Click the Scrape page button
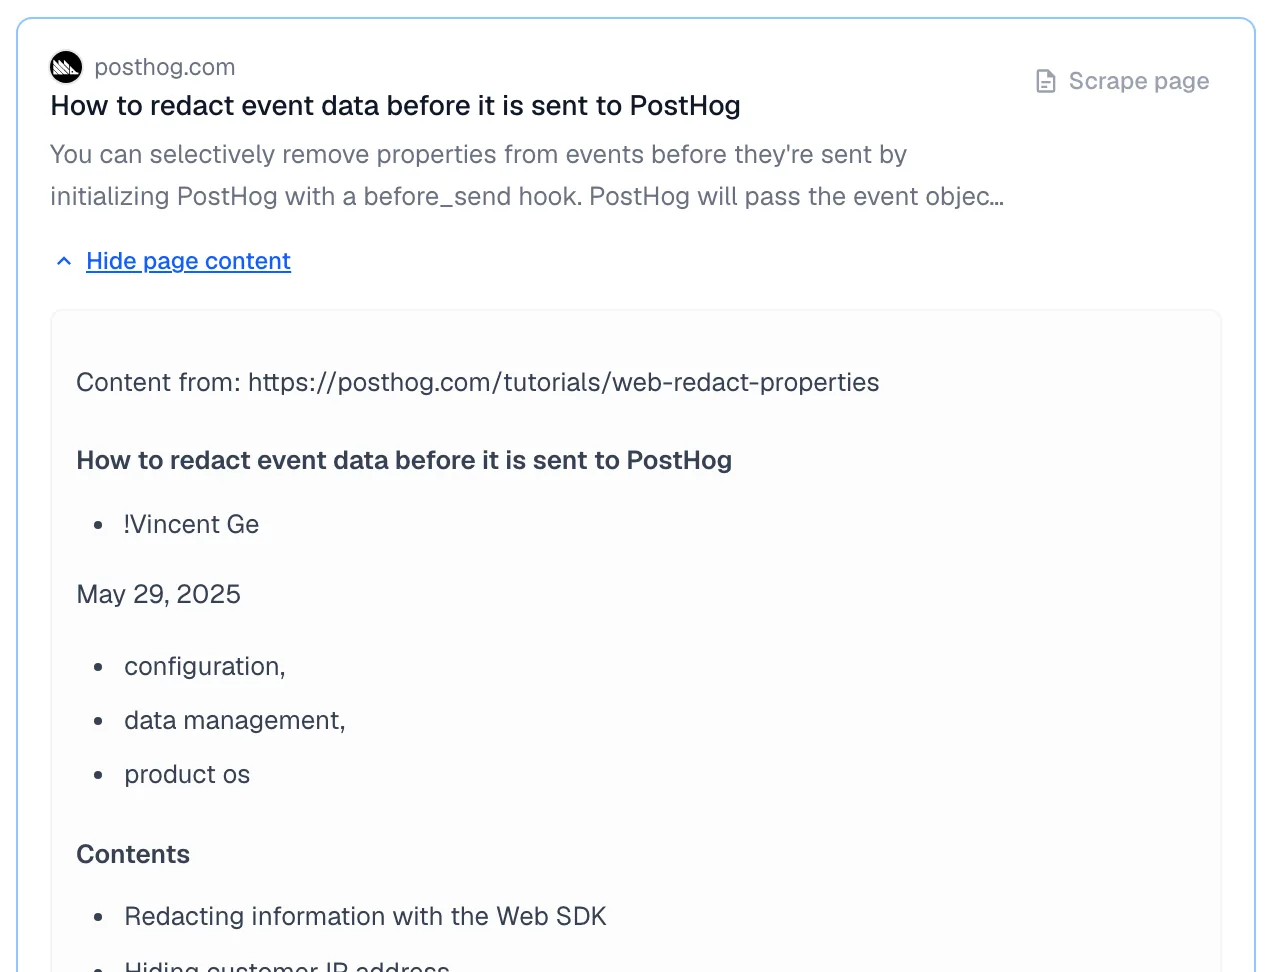This screenshot has width=1272, height=972. tap(1122, 81)
